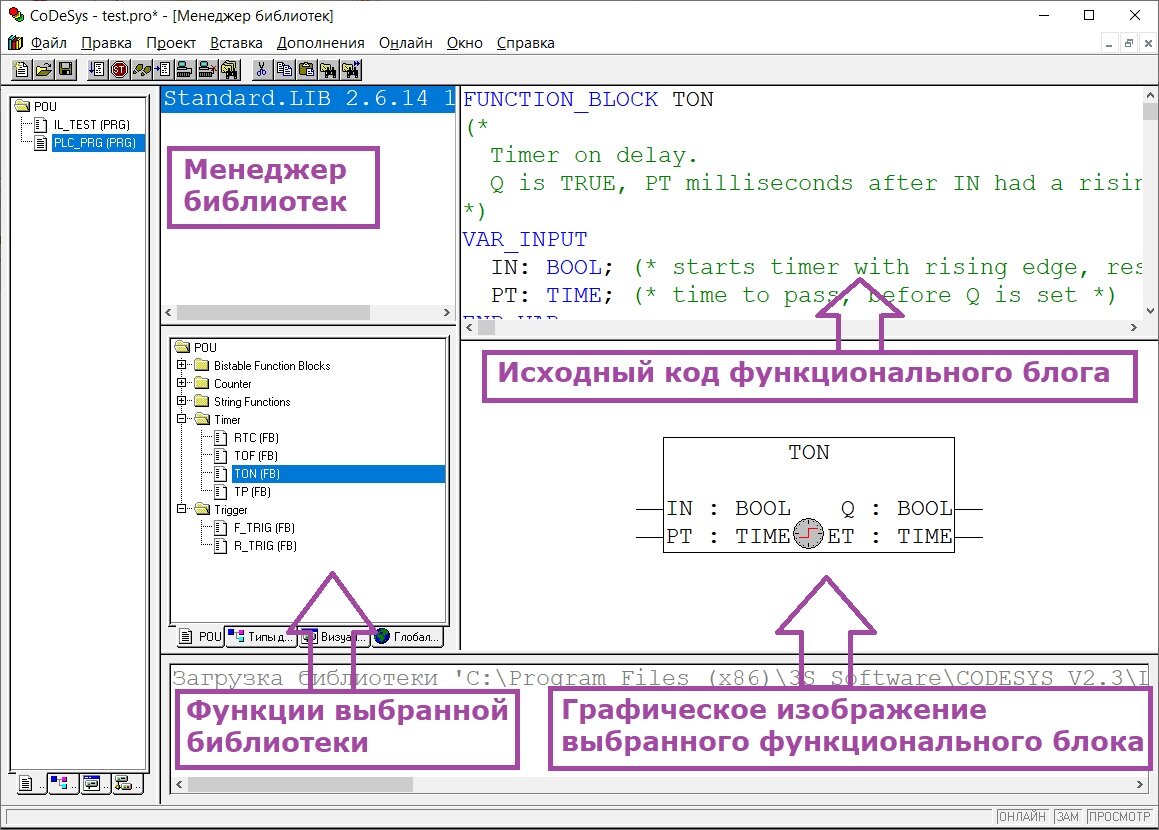Switch to library Визуа... tab
This screenshot has width=1159, height=830.
pos(334,636)
